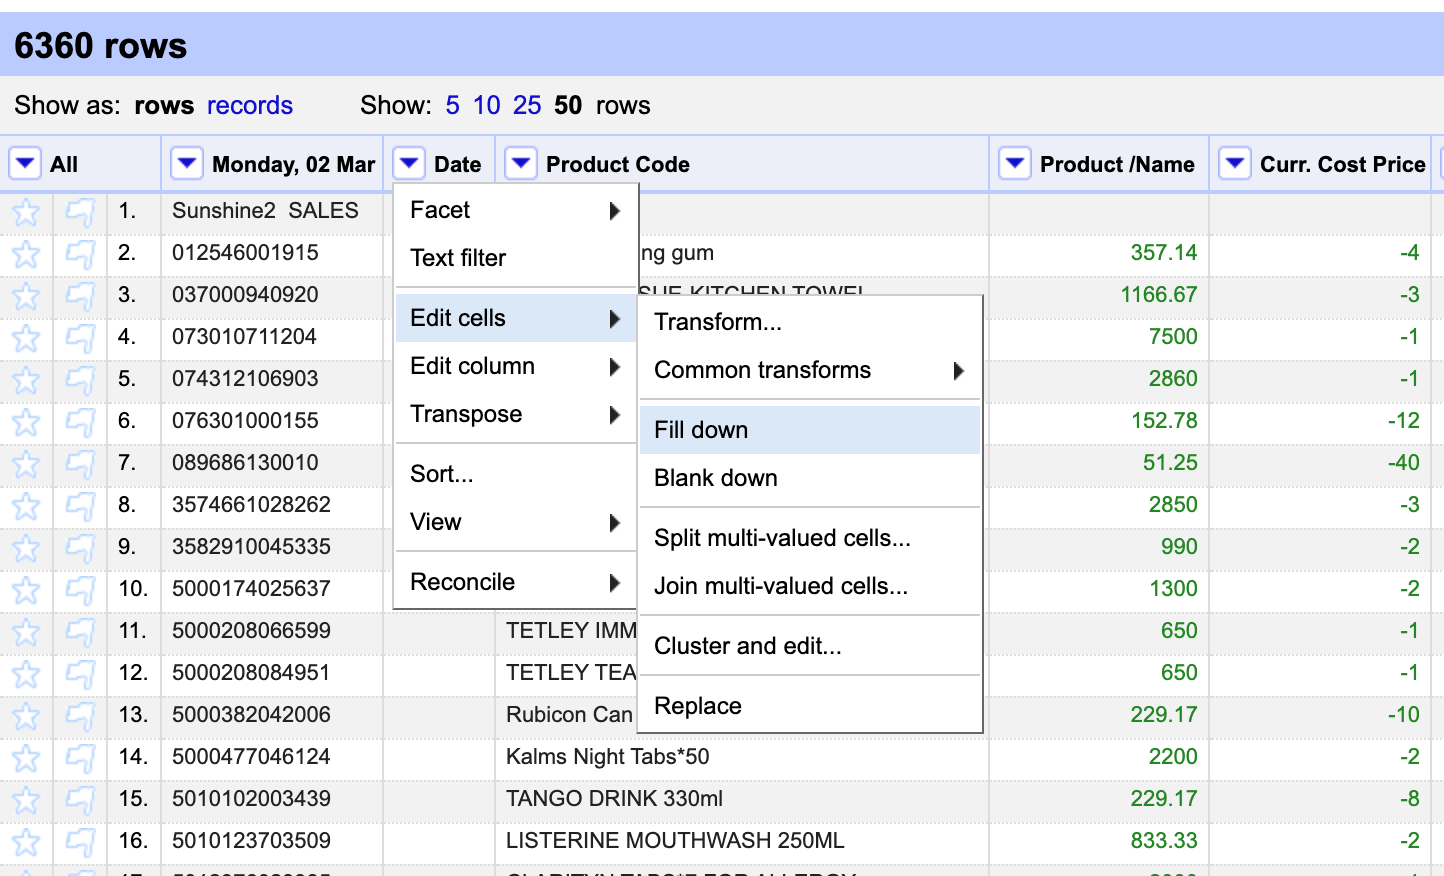Open the Curr. Cost Price column menu
Viewport: 1444px width, 876px height.
pyautogui.click(x=1235, y=163)
